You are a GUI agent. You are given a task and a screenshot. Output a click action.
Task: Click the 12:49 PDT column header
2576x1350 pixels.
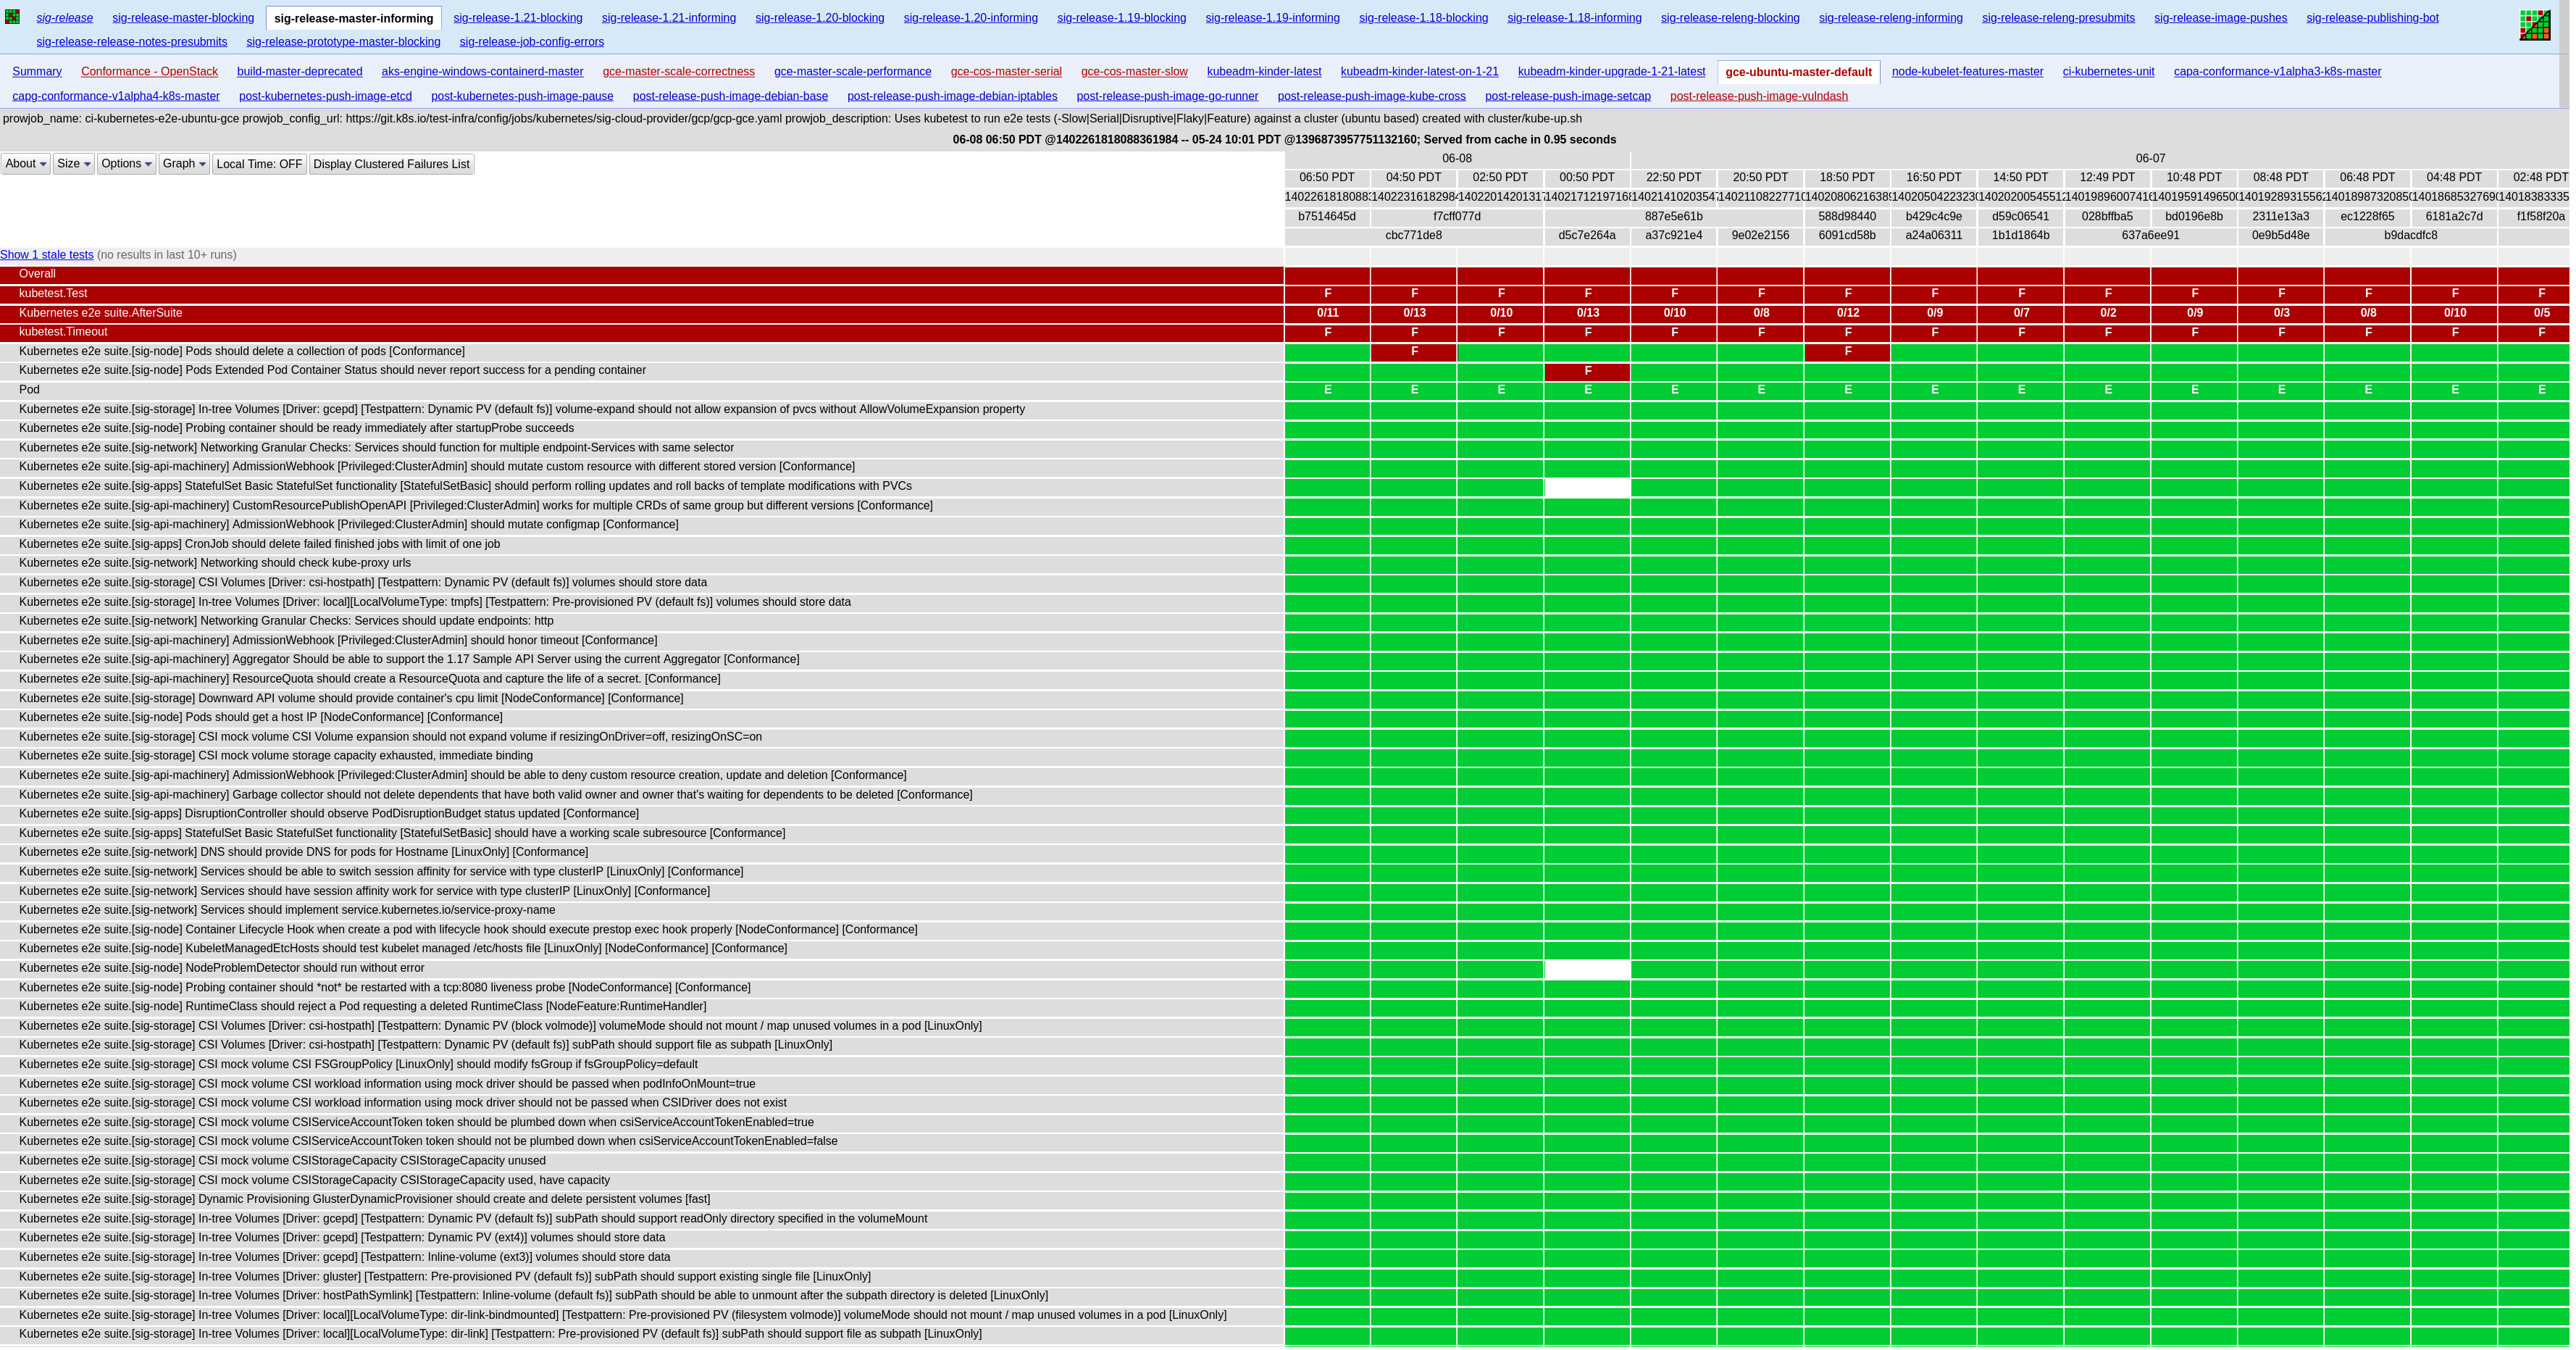2107,178
